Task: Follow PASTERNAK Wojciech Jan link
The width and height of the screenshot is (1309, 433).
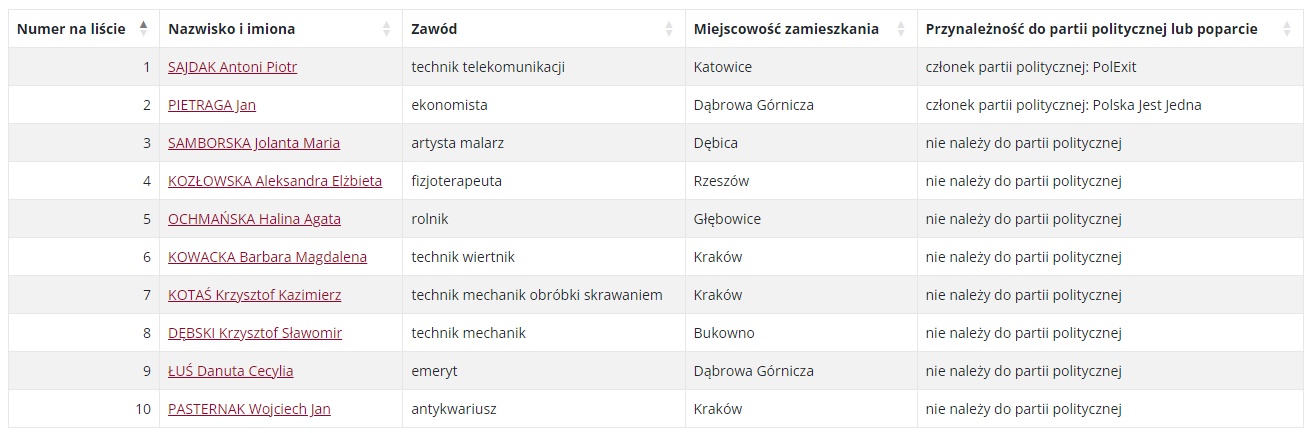Action: (249, 409)
